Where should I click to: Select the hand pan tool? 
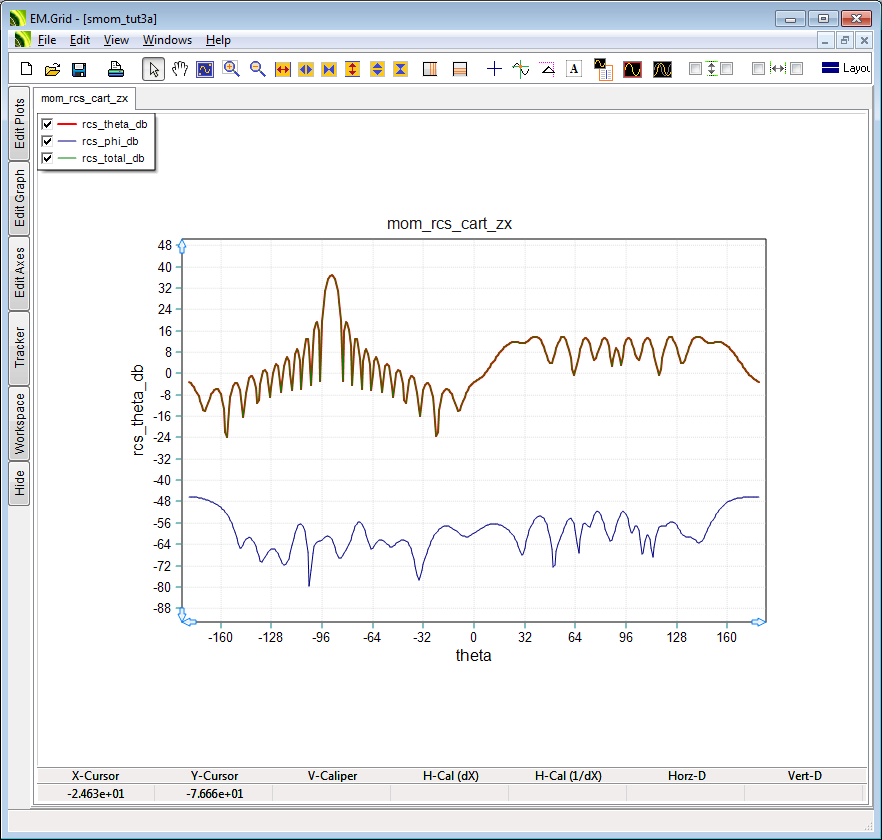tap(180, 69)
